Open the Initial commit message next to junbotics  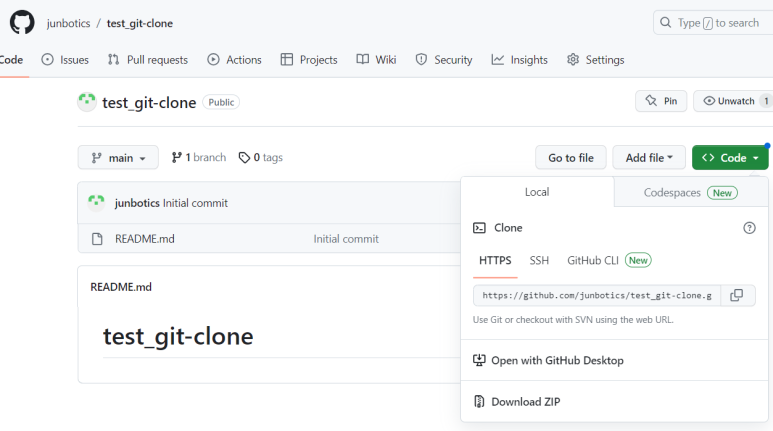tap(195, 203)
